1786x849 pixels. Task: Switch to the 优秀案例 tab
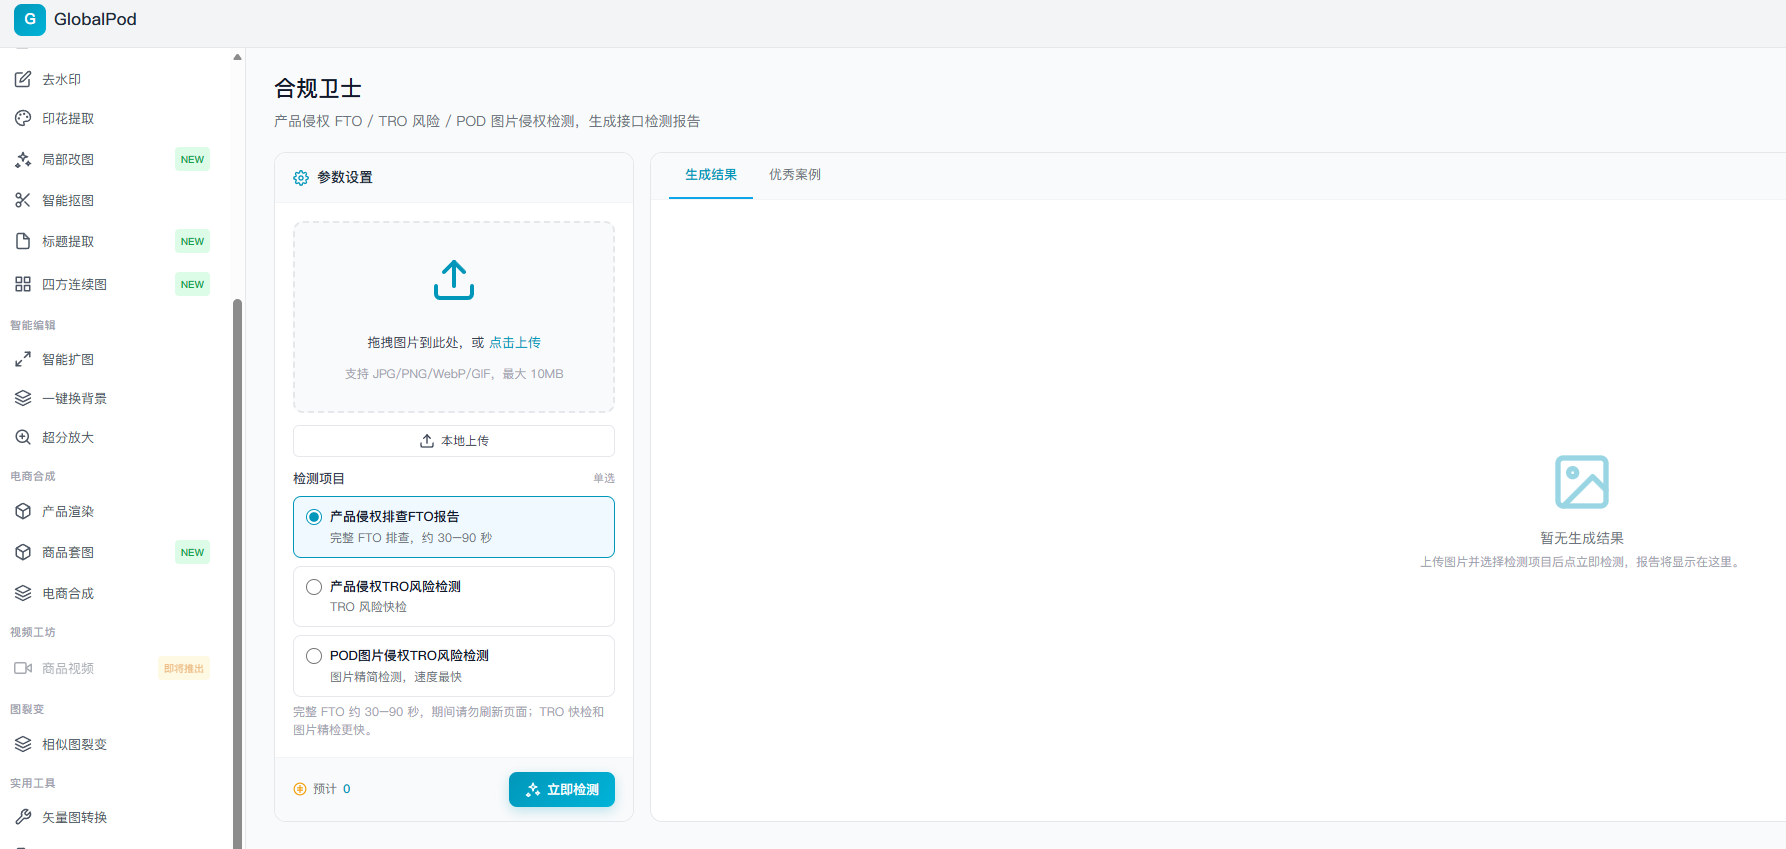(795, 175)
